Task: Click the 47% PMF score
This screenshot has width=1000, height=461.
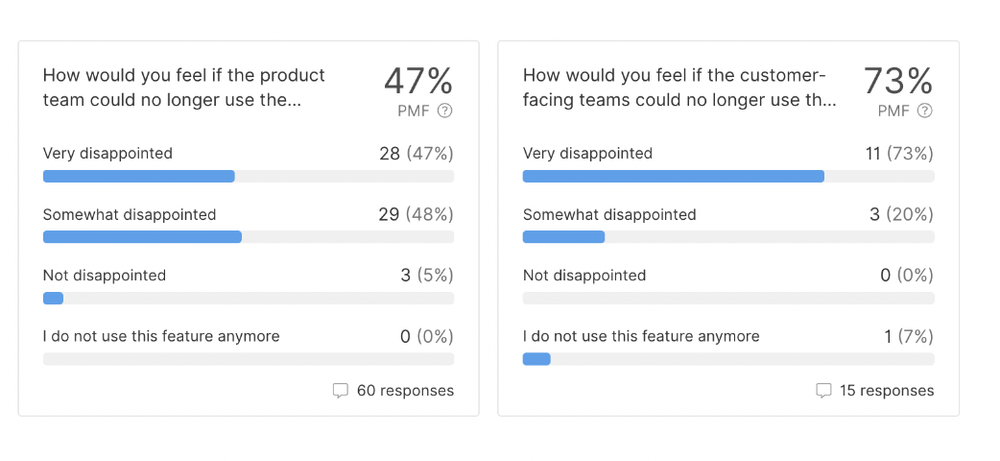Action: click(x=418, y=80)
